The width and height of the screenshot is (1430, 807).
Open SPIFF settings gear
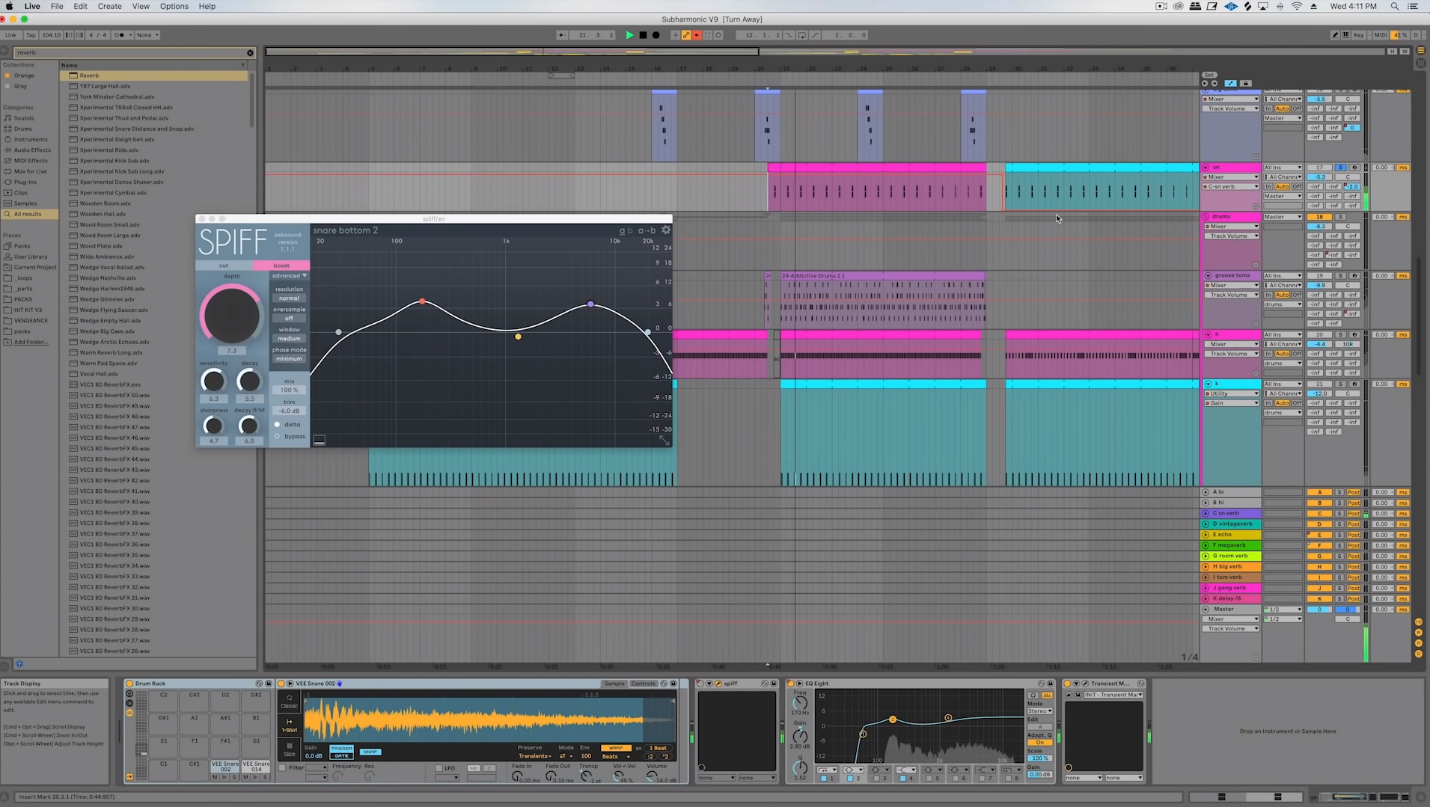point(666,230)
